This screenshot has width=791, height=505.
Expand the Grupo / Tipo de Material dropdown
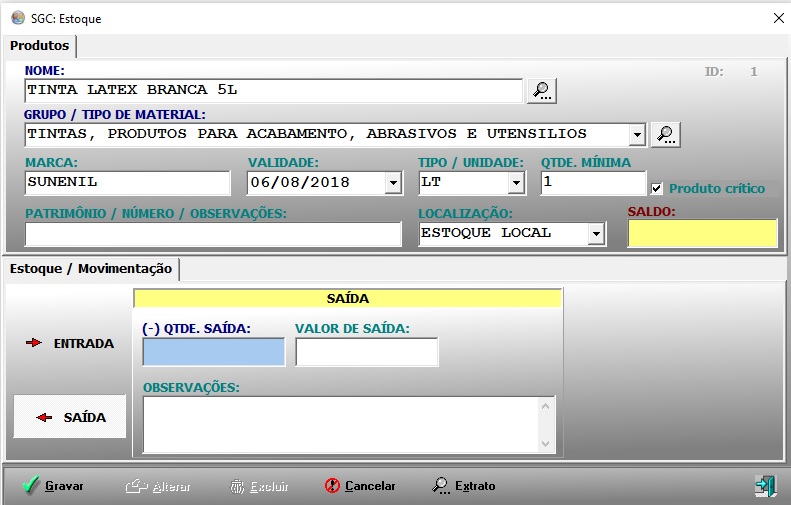(637, 134)
